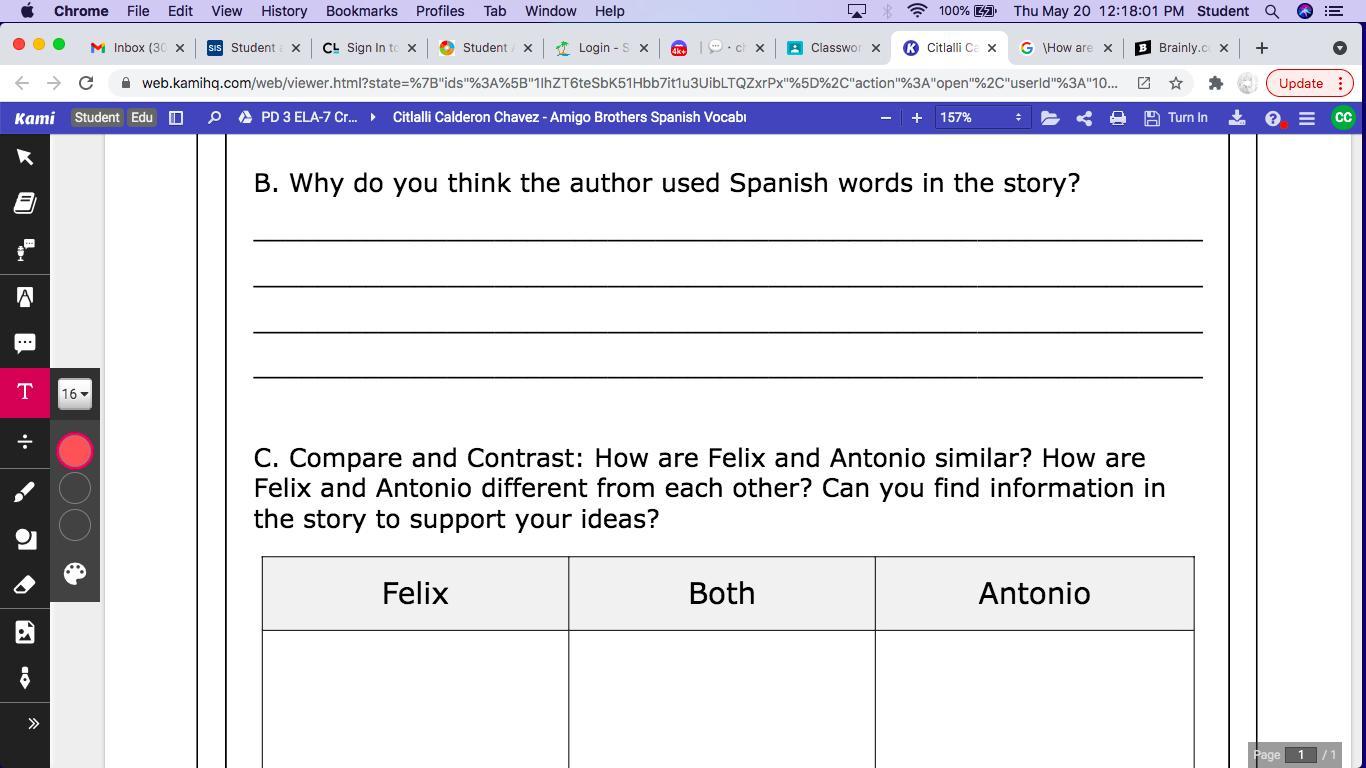Click the page number input field
The width and height of the screenshot is (1366, 768).
click(x=1300, y=755)
